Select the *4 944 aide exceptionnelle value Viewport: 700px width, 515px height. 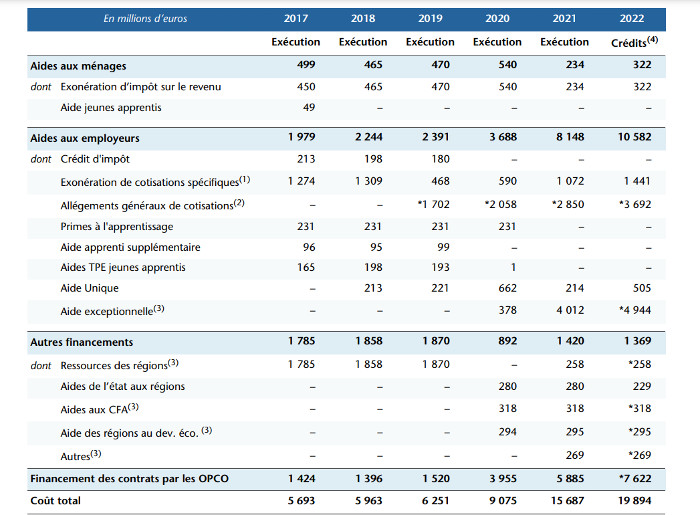click(x=632, y=311)
